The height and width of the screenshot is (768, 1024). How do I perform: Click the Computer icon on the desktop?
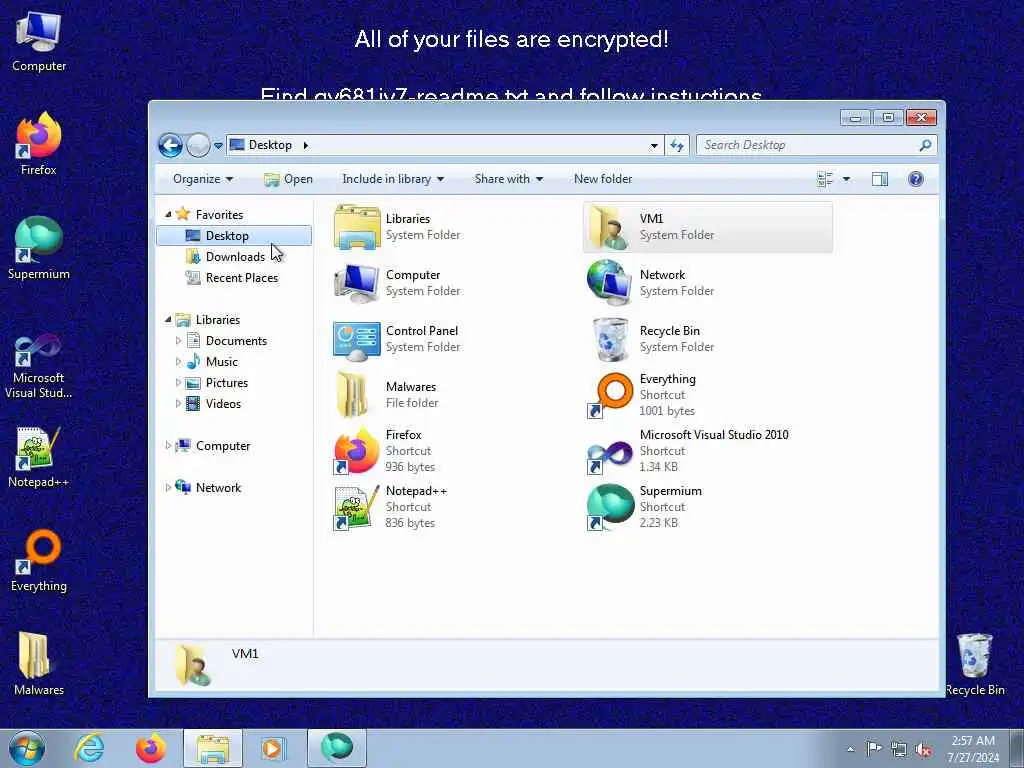pos(39,42)
